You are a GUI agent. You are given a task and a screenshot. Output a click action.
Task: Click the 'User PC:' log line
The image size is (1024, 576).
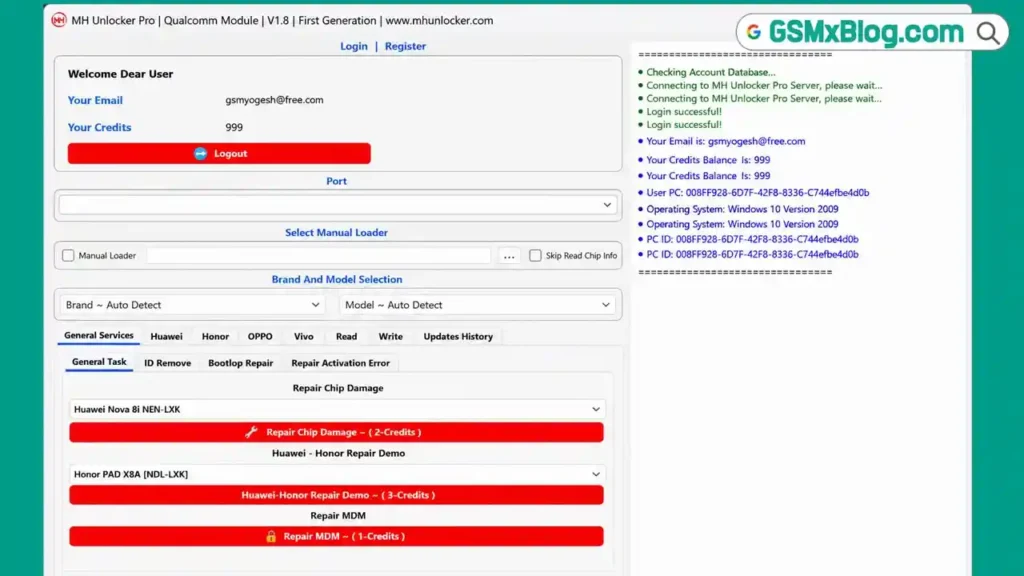pyautogui.click(x=758, y=193)
